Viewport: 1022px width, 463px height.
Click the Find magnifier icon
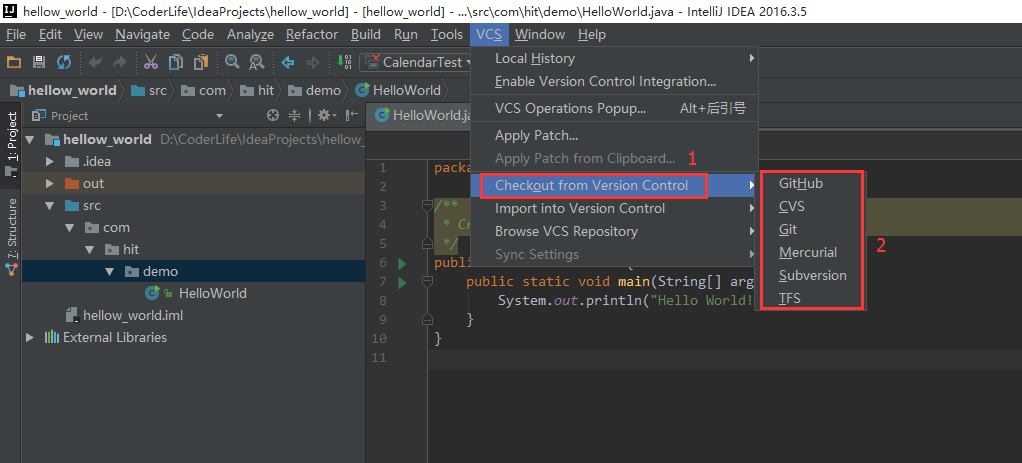tap(231, 63)
